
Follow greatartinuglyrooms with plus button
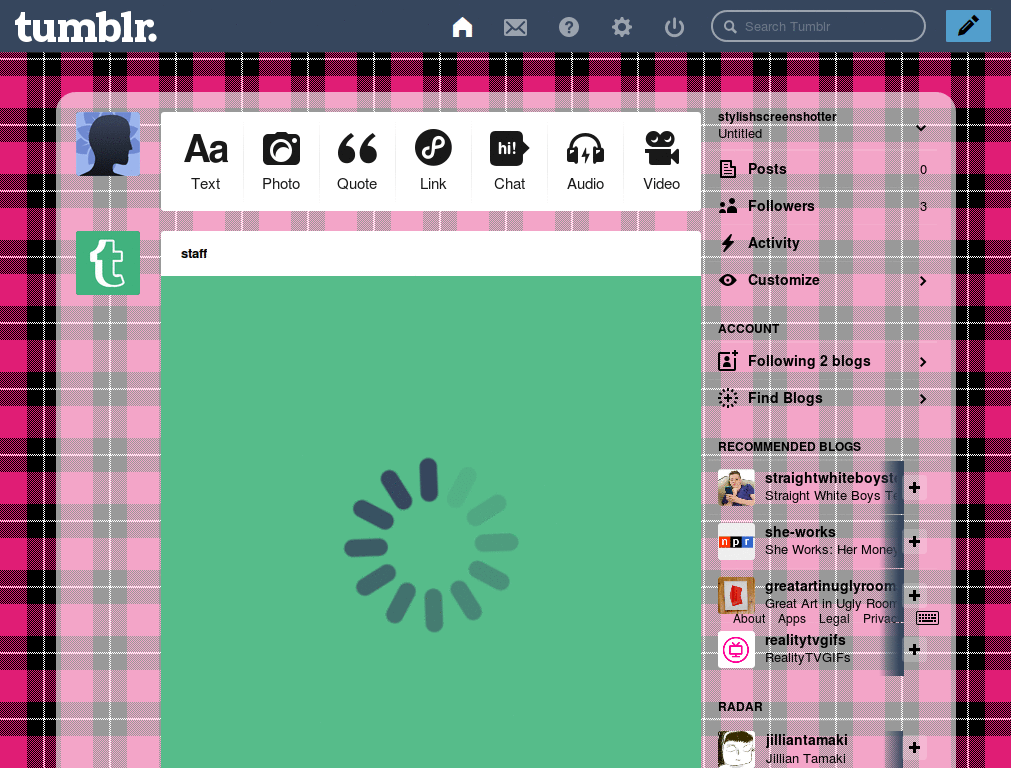pyautogui.click(x=914, y=595)
